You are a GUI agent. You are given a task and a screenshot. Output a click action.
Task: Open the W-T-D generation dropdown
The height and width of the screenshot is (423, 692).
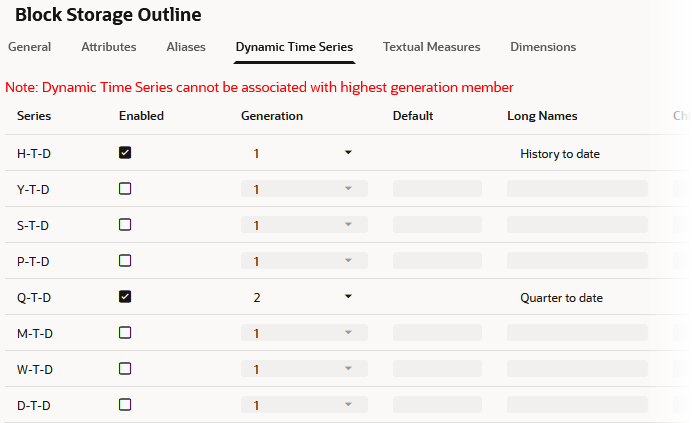(304, 369)
